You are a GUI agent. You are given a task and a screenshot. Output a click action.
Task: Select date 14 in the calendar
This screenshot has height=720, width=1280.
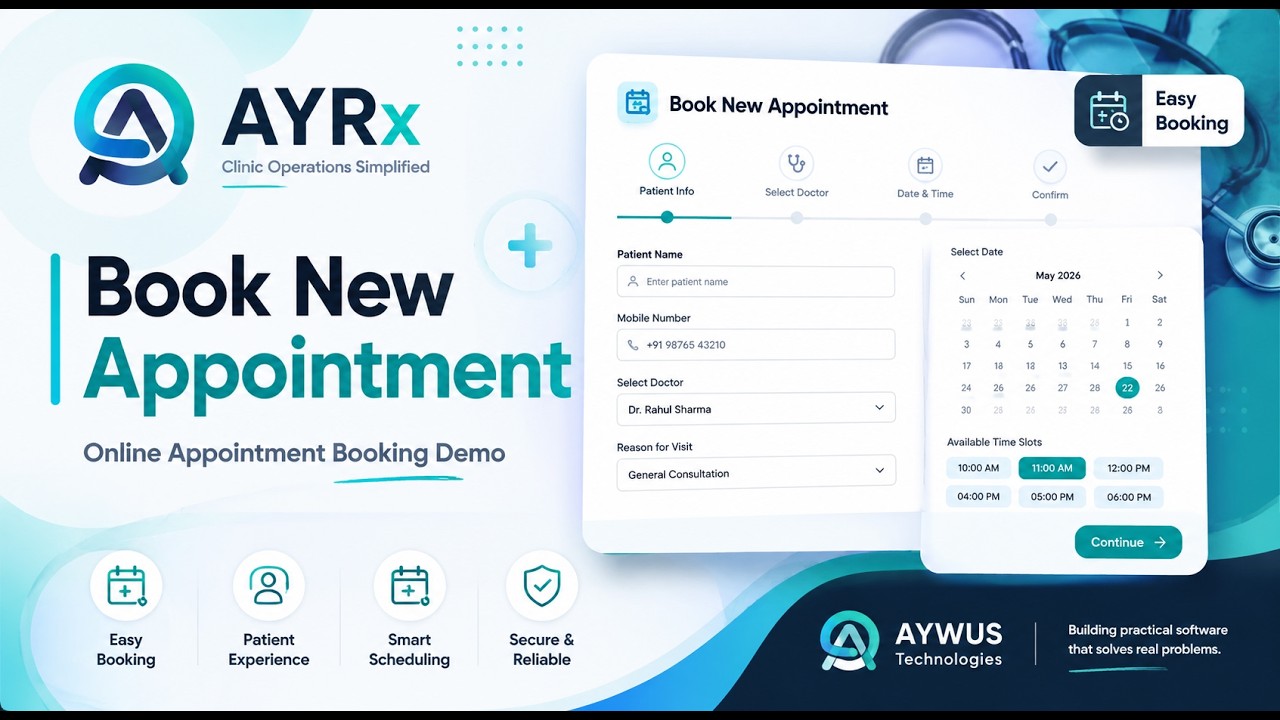1095,366
